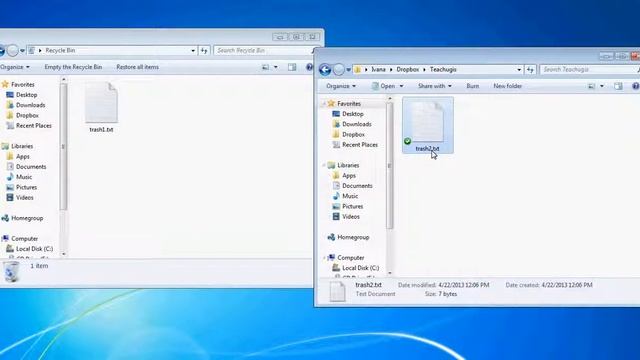Click forward arrow in Recycle Bin window

click(13, 51)
